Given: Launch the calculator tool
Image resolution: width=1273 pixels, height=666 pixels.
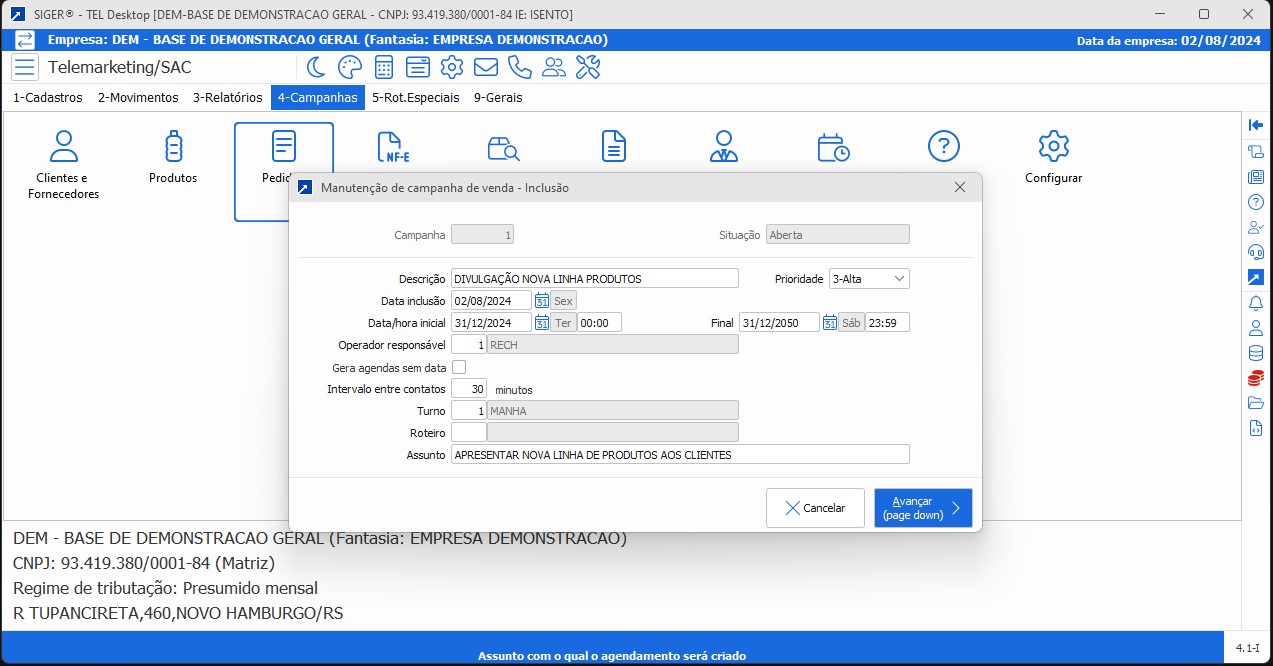Looking at the screenshot, I should [x=384, y=67].
